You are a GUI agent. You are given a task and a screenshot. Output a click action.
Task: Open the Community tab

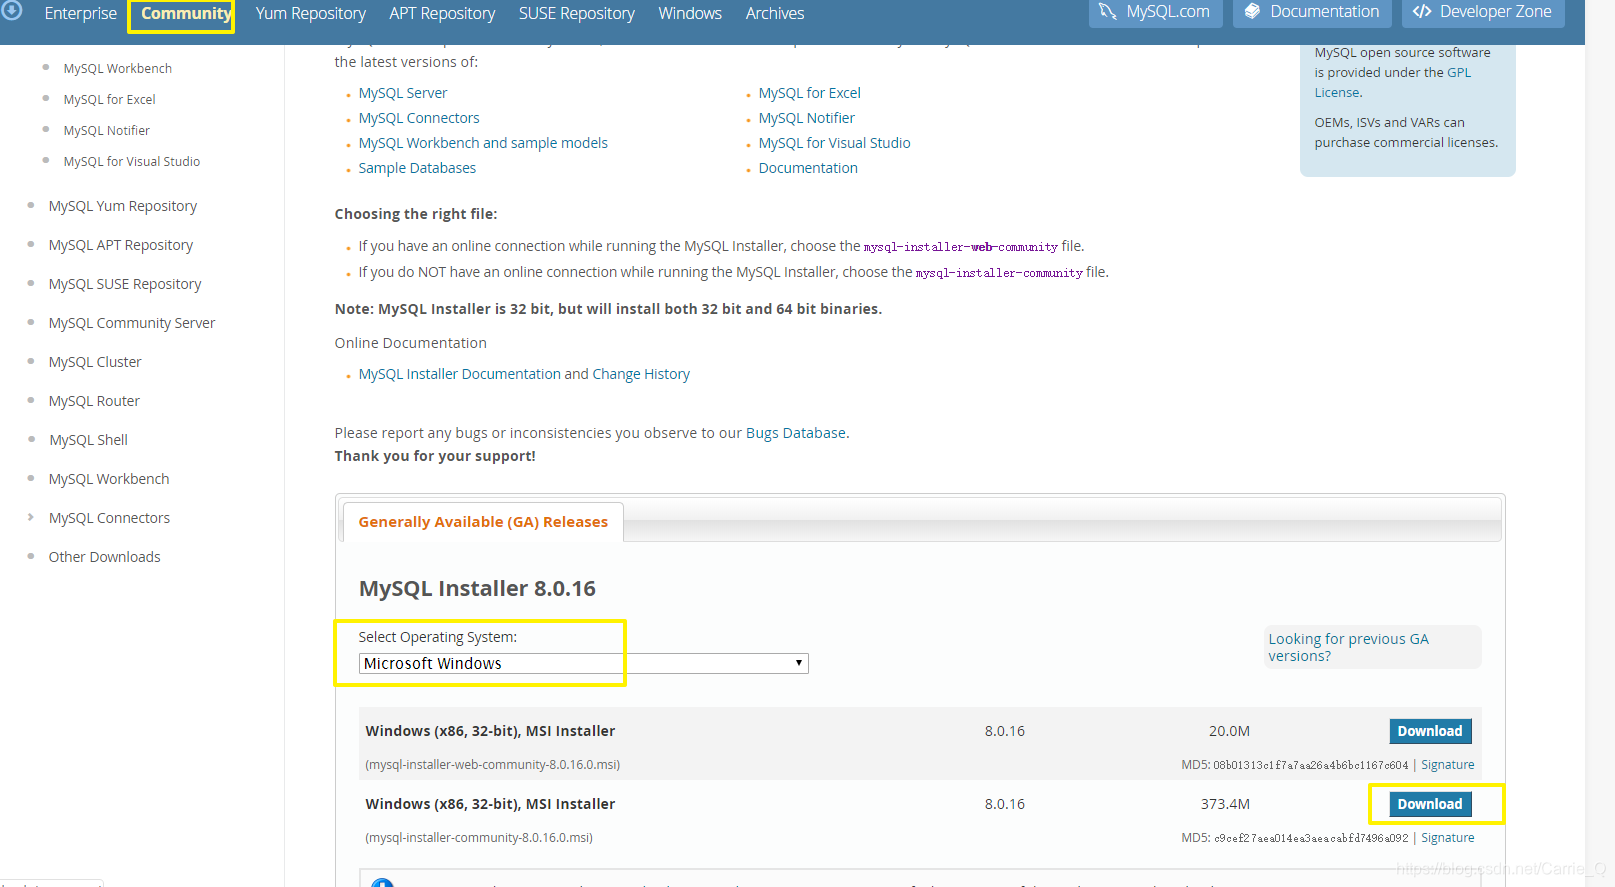(x=186, y=13)
